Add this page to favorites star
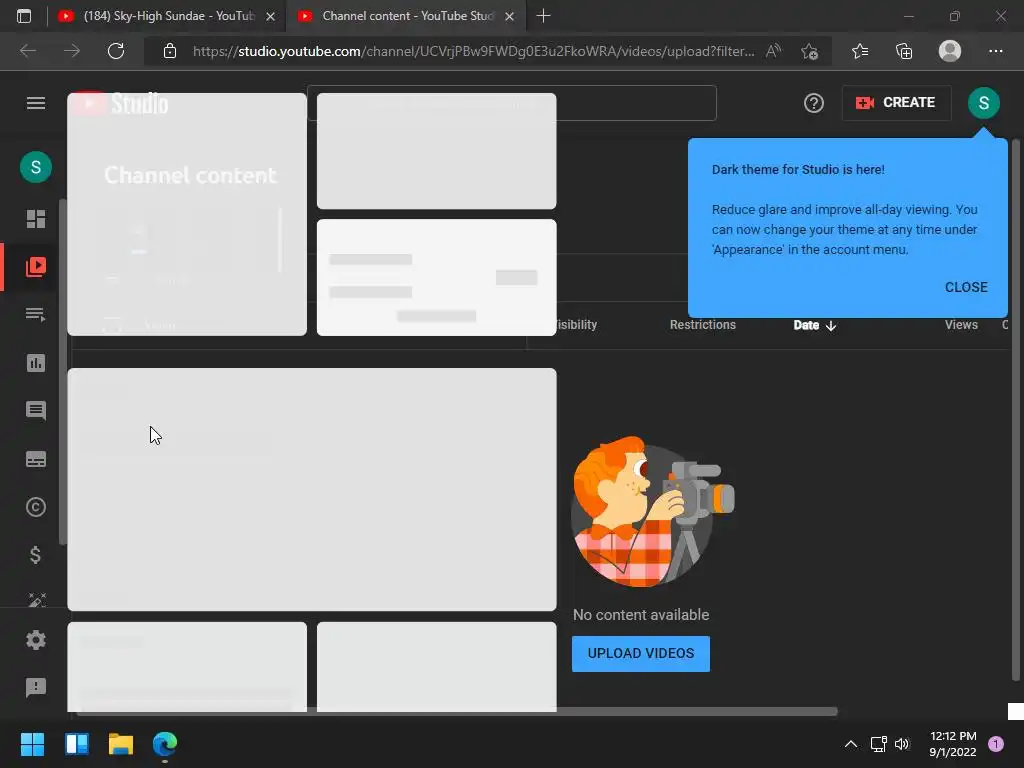This screenshot has width=1024, height=768. tap(810, 51)
